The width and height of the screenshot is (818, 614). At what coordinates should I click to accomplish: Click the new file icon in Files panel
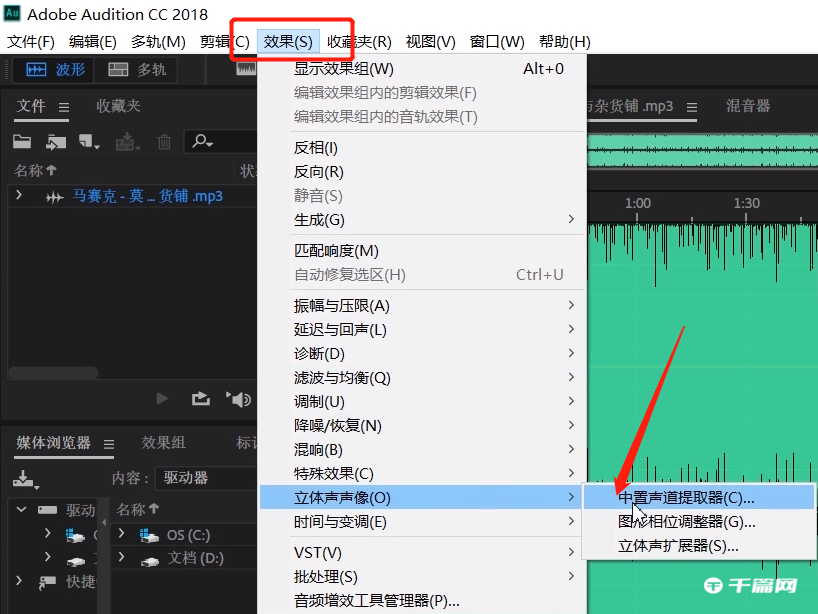click(86, 142)
